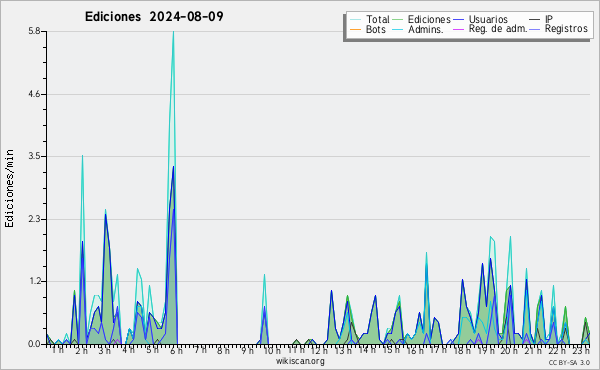Click the y-axis value 5.8
Viewport: 600px width, 370px height.
pos(34,31)
